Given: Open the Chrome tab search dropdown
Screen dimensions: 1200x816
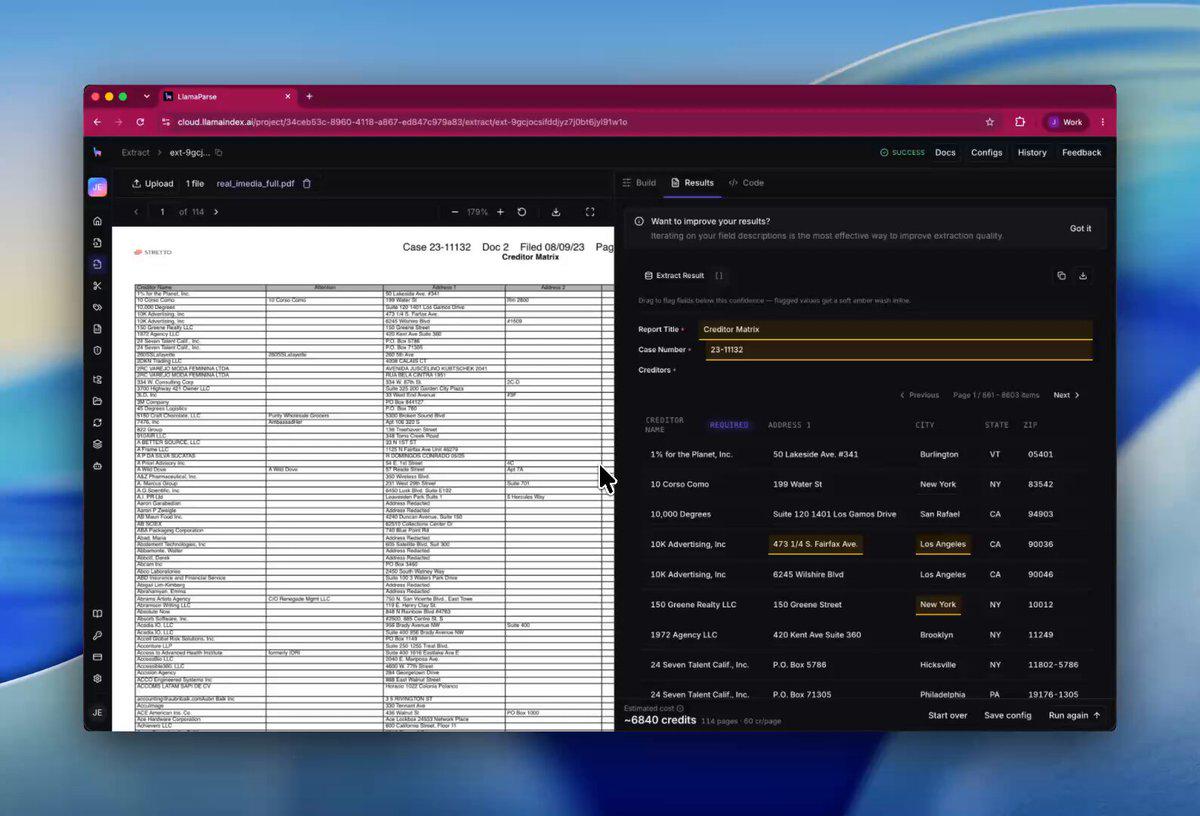Looking at the screenshot, I should tap(147, 97).
